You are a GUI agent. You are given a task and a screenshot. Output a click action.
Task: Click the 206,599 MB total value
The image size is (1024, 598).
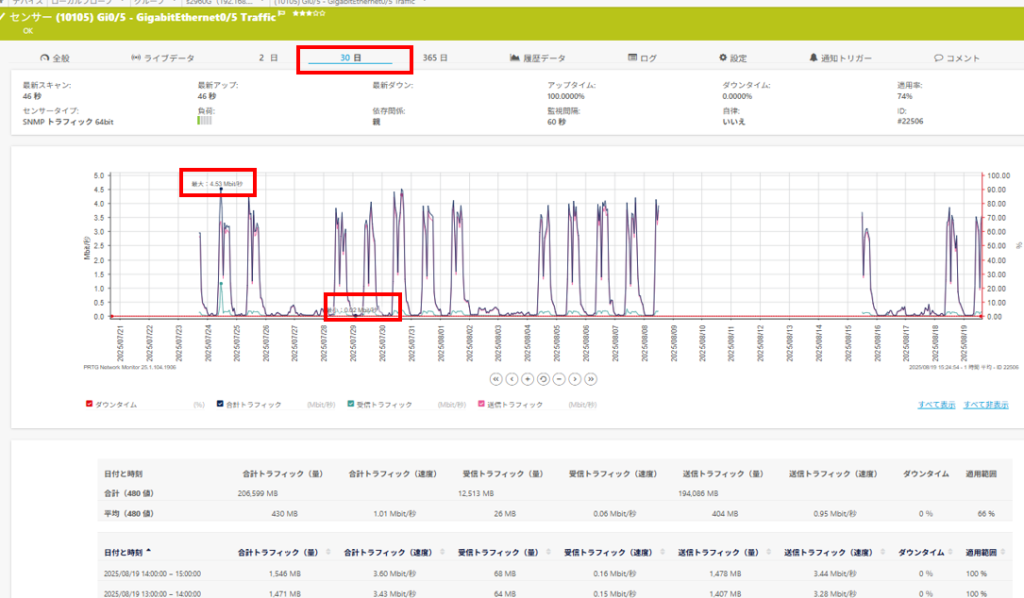tap(258, 494)
